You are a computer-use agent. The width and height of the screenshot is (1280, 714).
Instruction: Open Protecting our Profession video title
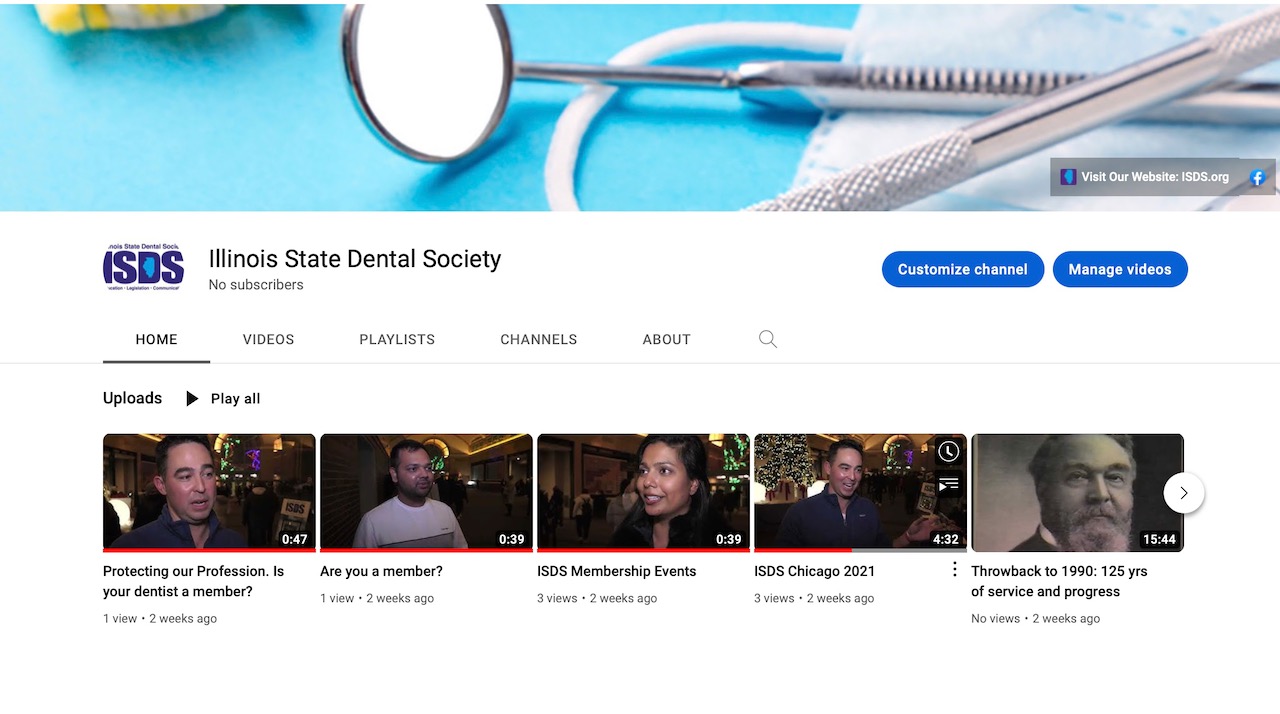pos(194,581)
